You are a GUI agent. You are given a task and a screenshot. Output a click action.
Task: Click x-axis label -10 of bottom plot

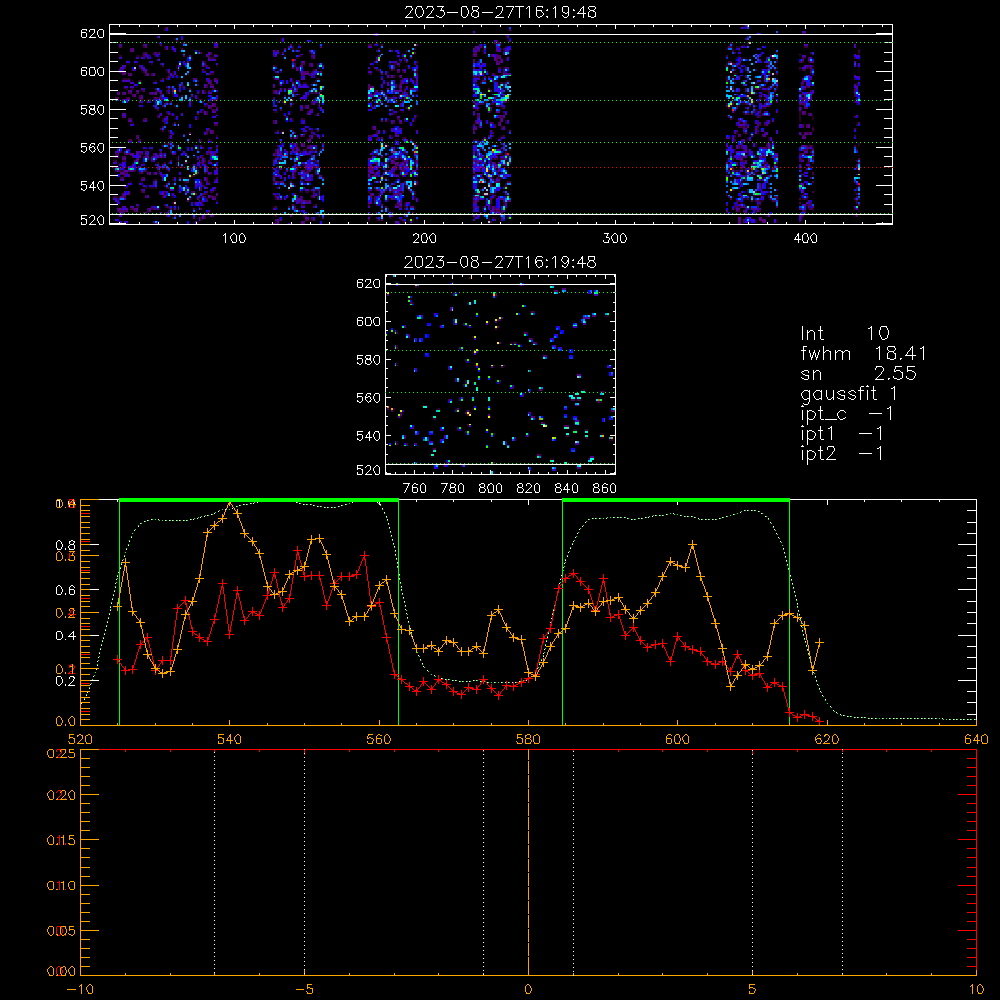coord(80,990)
